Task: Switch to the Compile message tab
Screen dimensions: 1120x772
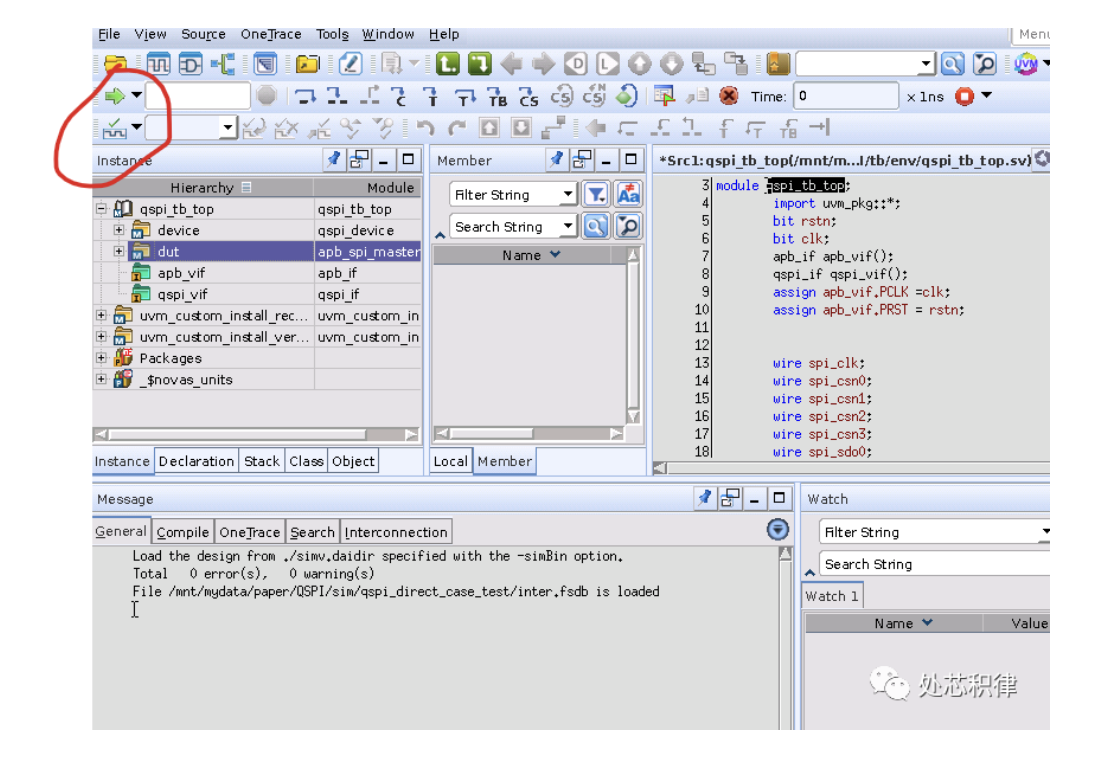Action: click(x=183, y=532)
